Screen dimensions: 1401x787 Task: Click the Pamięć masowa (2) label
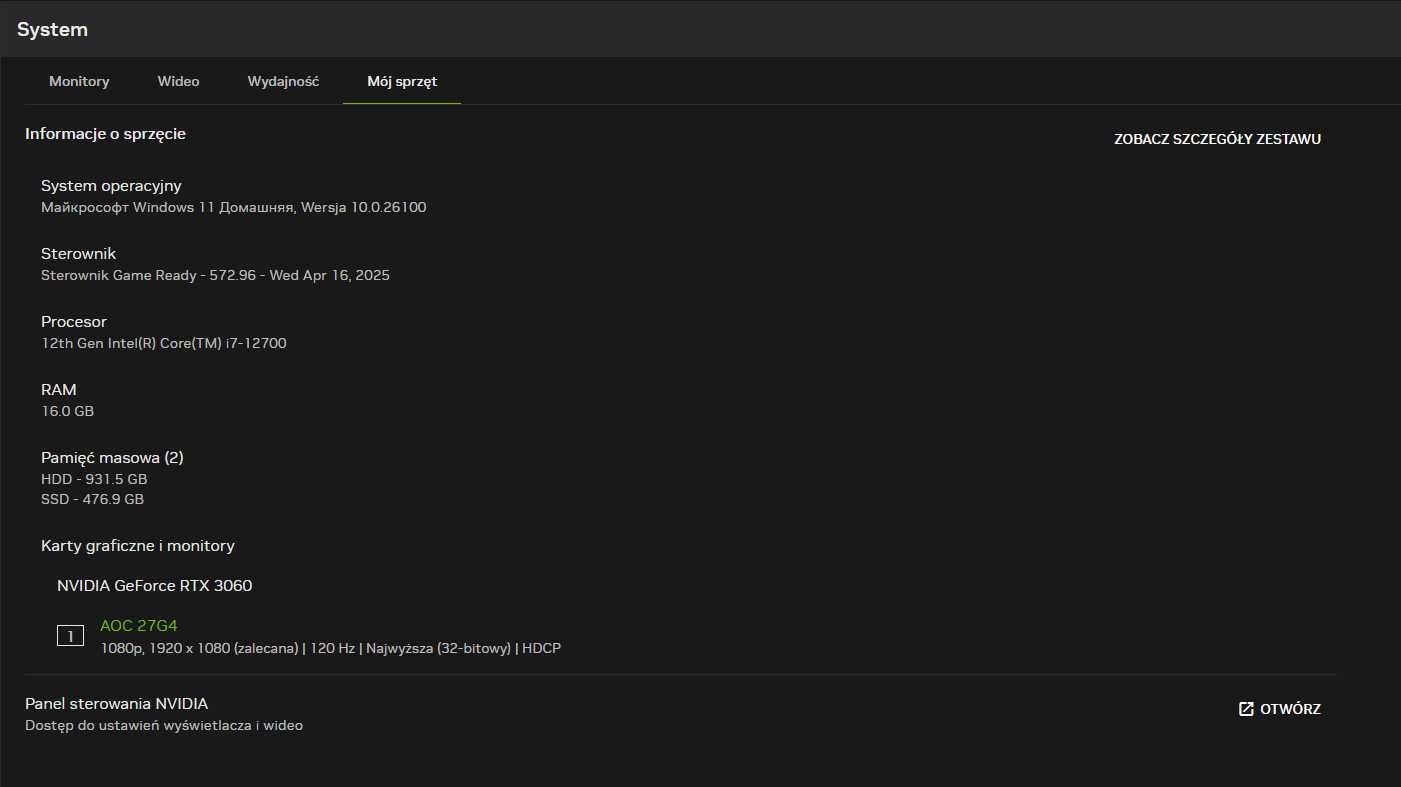(112, 458)
